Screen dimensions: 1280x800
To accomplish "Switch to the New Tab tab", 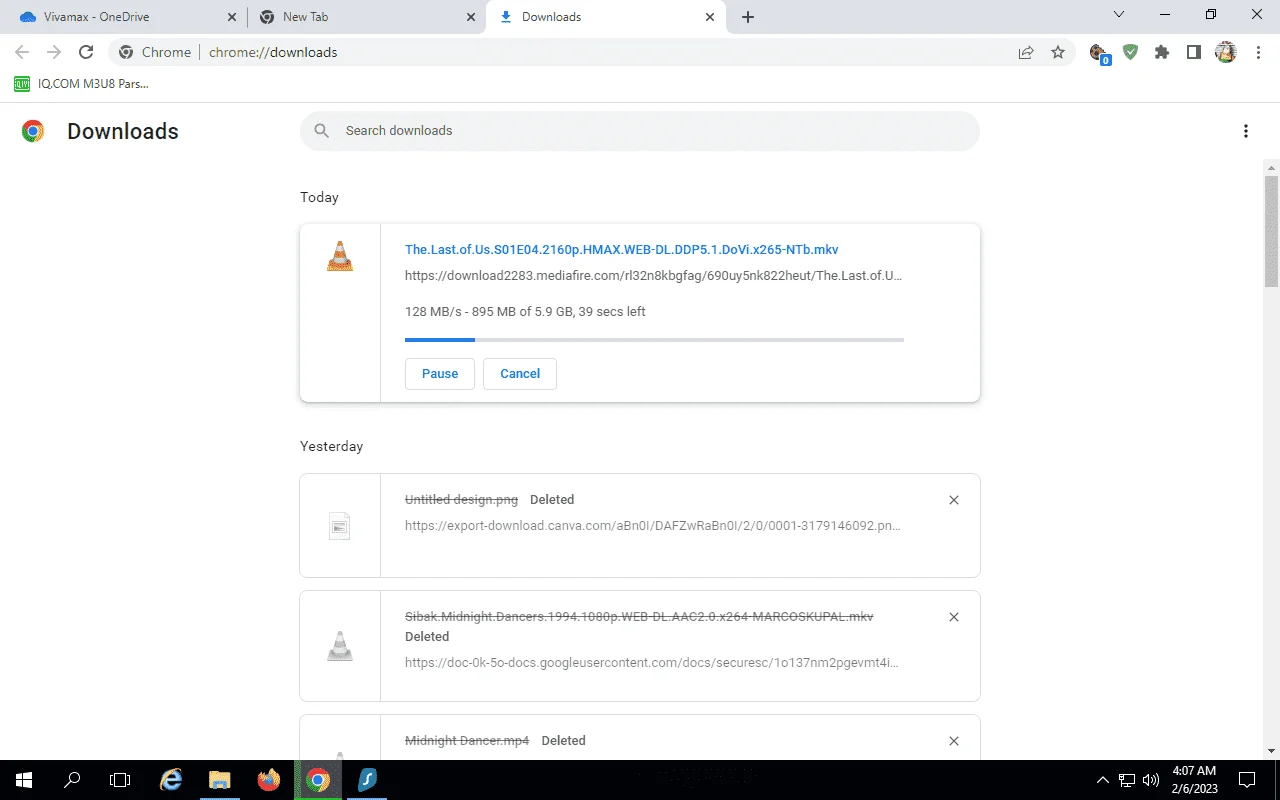I will [x=365, y=17].
